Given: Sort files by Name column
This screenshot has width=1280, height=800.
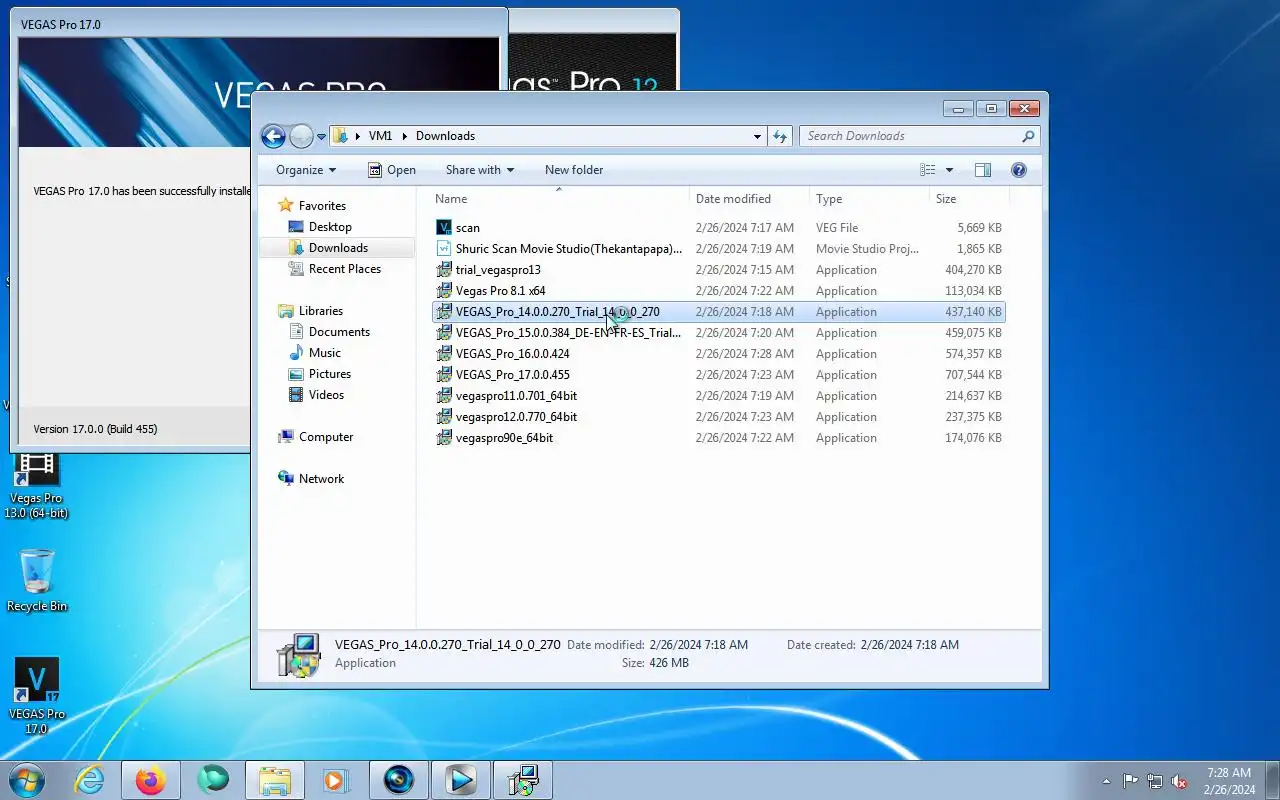Looking at the screenshot, I should tap(559, 199).
